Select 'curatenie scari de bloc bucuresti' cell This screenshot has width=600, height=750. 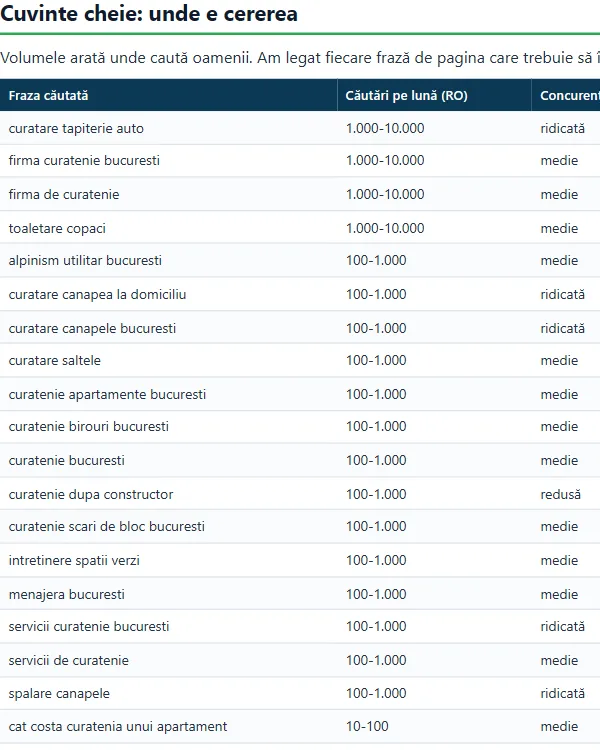click(168, 527)
